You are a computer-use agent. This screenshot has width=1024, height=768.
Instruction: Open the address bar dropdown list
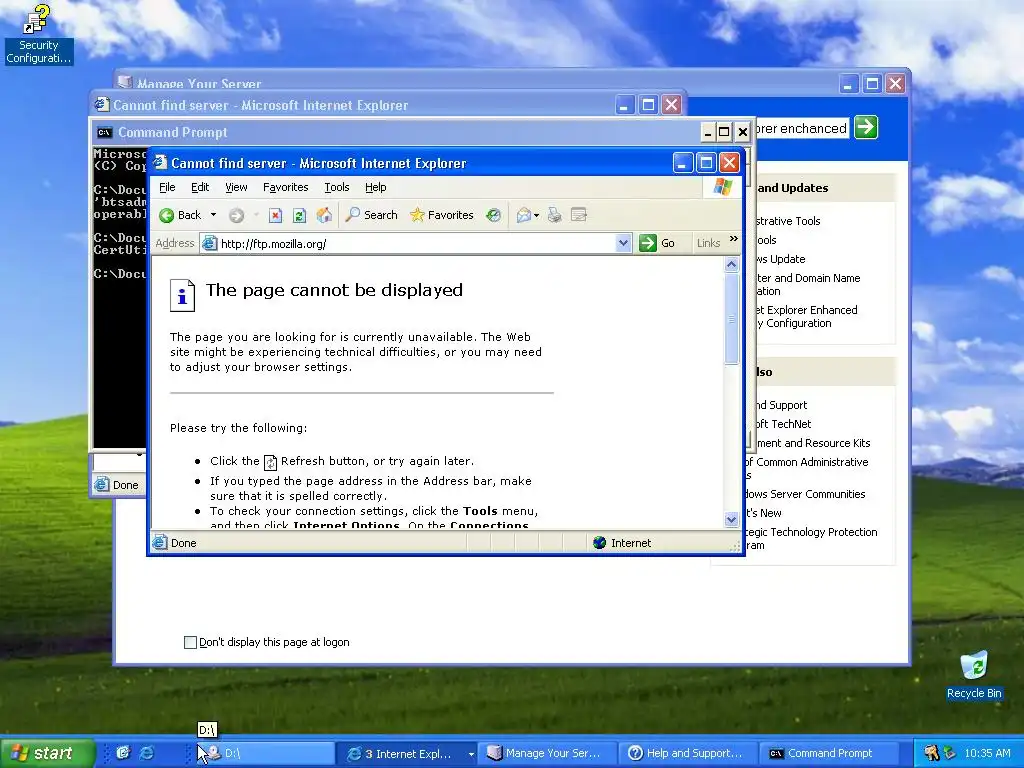pyautogui.click(x=623, y=243)
